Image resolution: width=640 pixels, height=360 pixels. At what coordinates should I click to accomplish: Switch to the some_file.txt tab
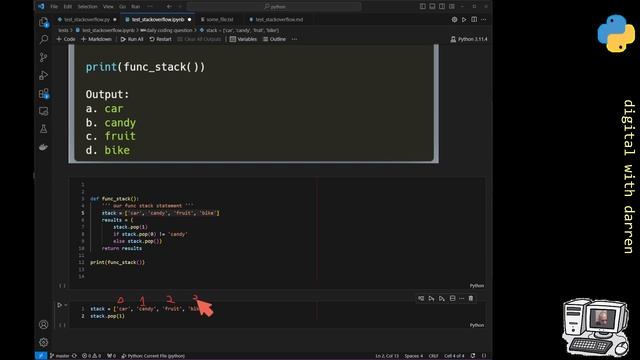(220, 20)
